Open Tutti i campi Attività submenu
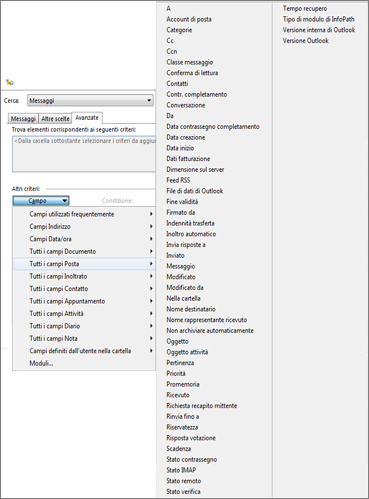The height and width of the screenshot is (499, 369). pyautogui.click(x=84, y=314)
